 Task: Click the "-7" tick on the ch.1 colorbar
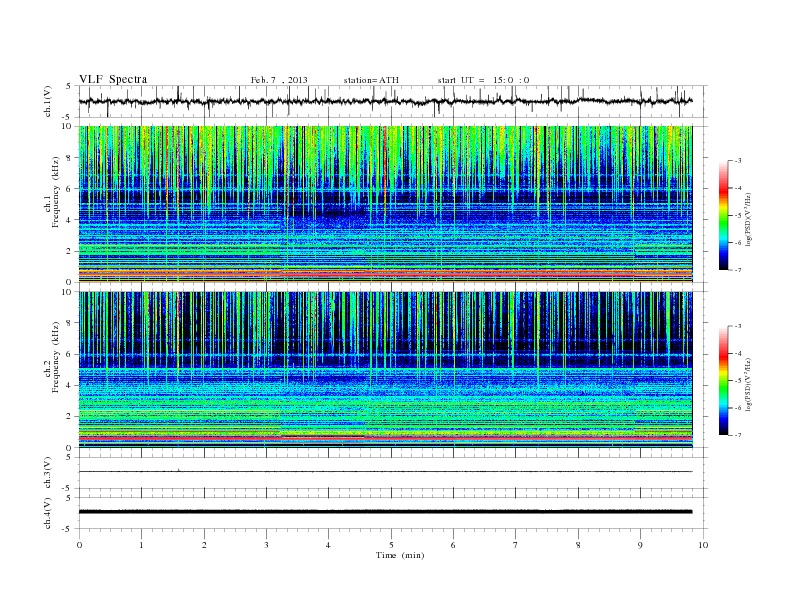(737, 270)
